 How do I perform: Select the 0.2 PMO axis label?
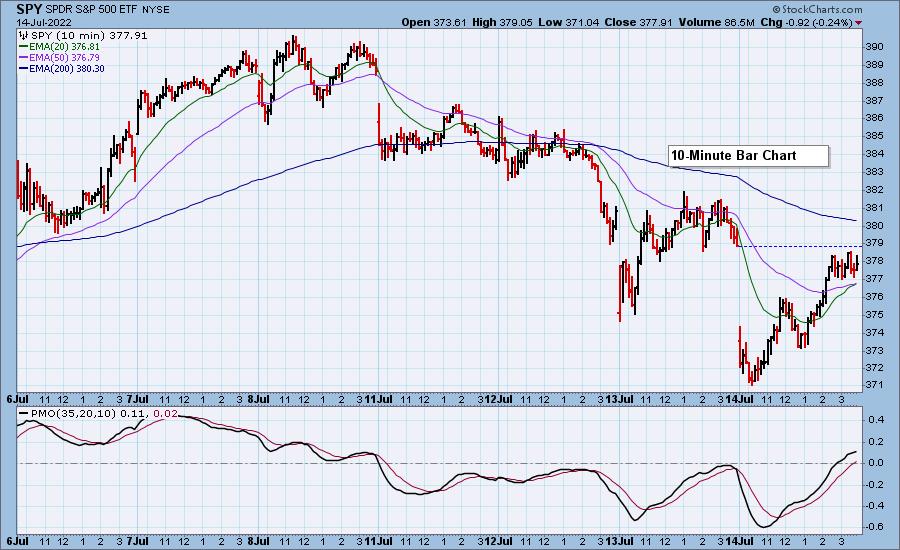coord(875,441)
